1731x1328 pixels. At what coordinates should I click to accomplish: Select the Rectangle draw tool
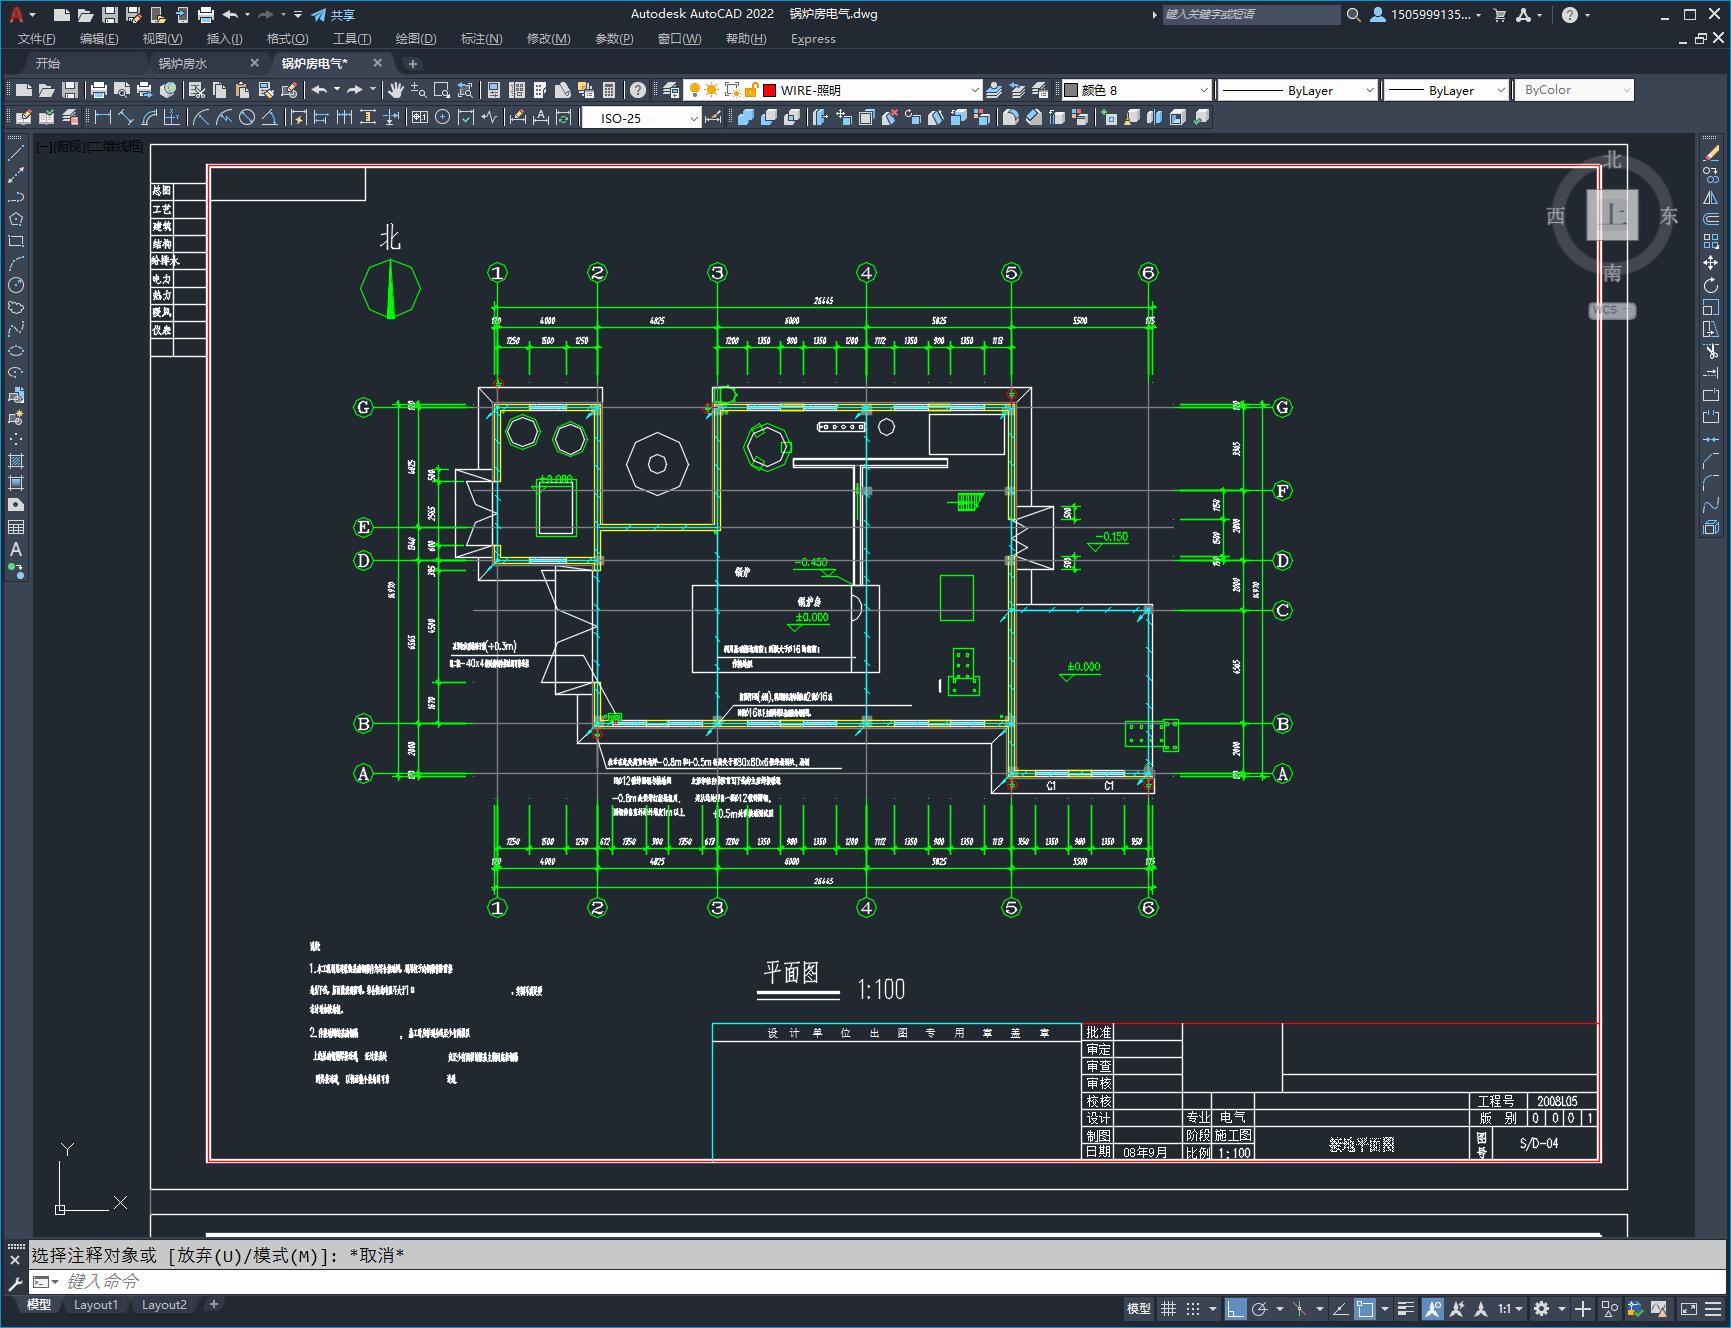point(16,241)
